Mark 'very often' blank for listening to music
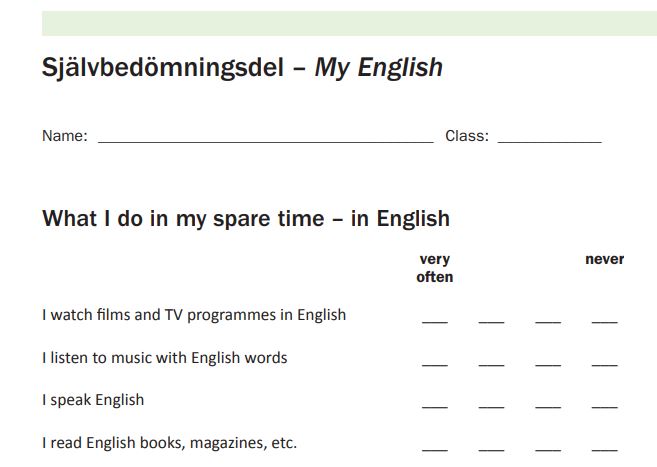This screenshot has width=657, height=467. tap(434, 361)
